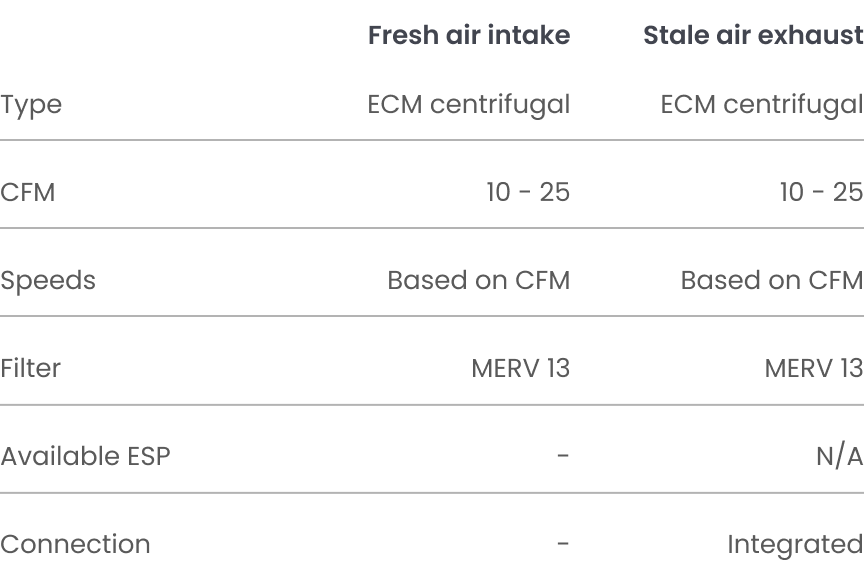
Task: Select MERV 13 filter for fresh air intake
Action: click(521, 369)
